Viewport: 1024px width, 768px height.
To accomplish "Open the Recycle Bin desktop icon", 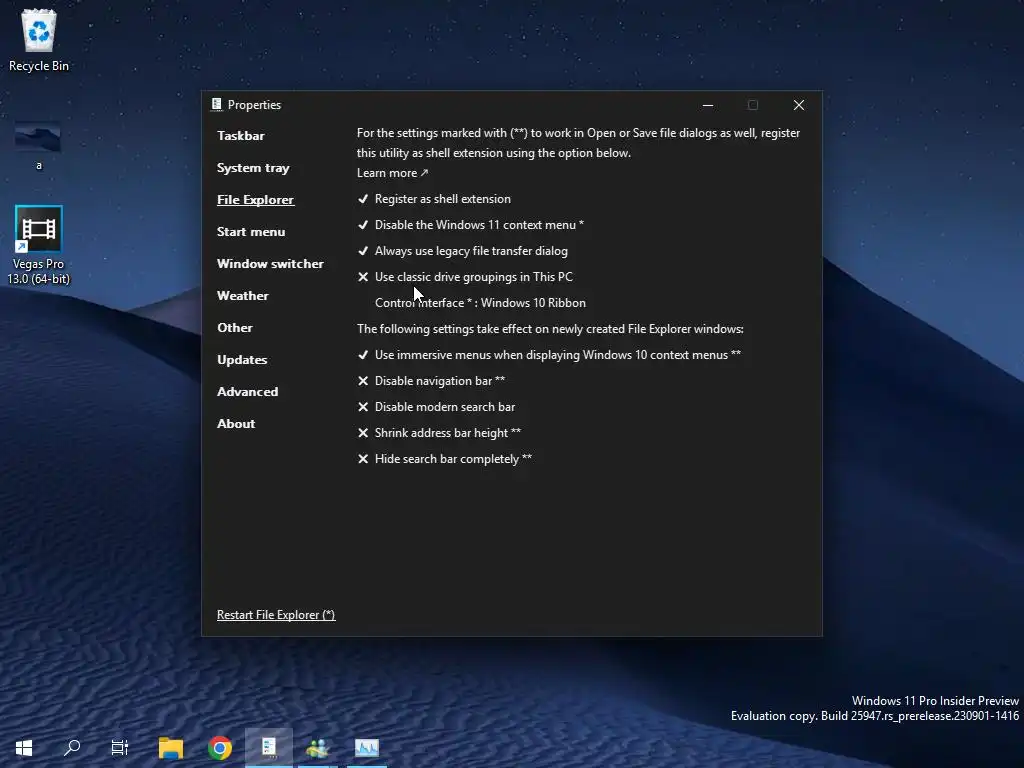I will click(39, 40).
